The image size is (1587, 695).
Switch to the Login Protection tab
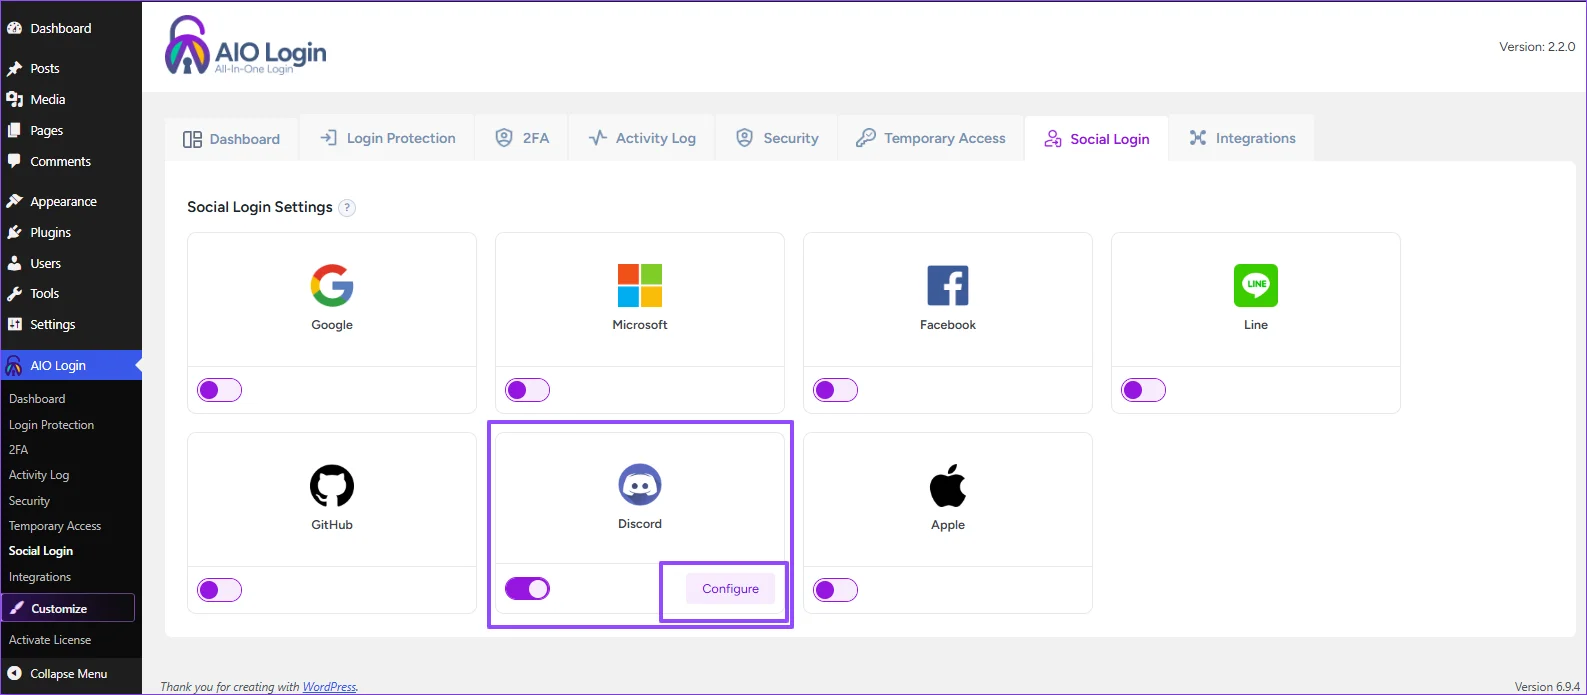[x=387, y=138]
